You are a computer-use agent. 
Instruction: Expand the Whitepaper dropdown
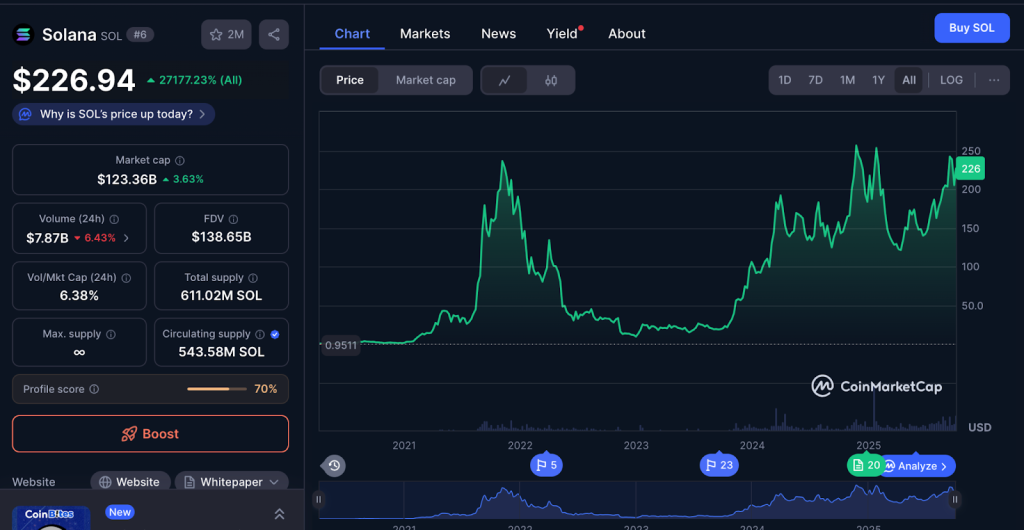tap(231, 482)
